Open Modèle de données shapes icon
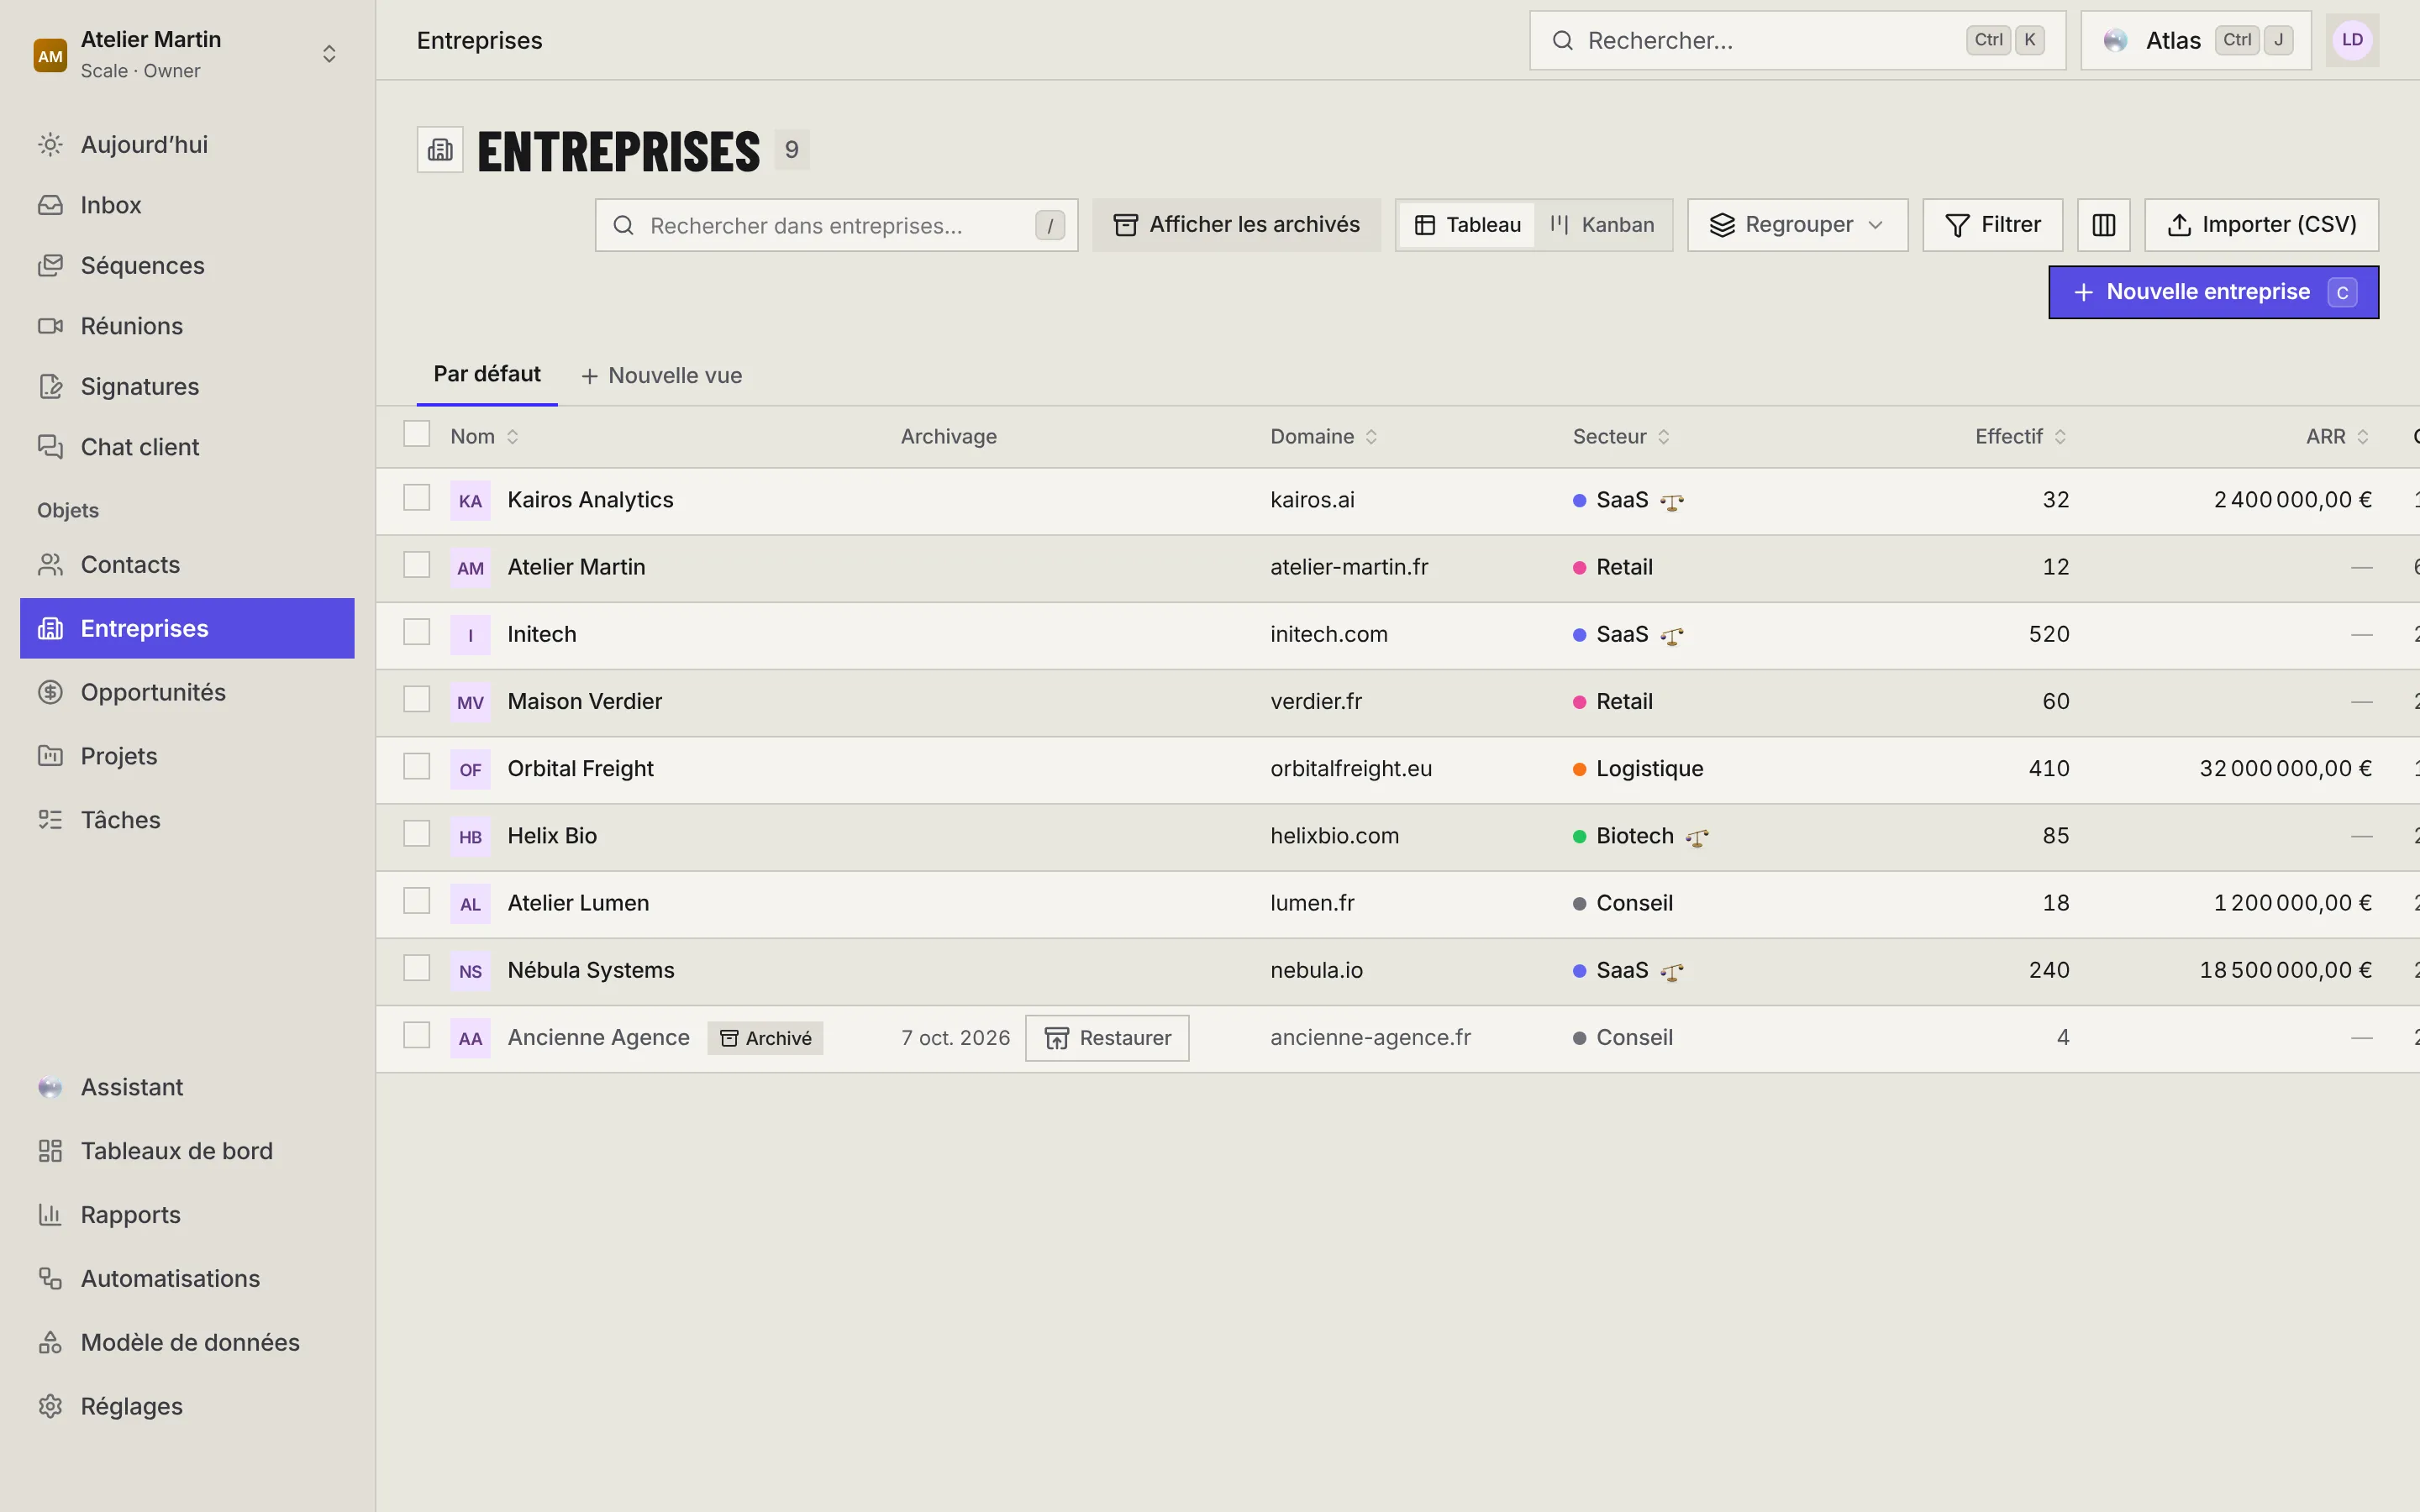 pos(50,1343)
